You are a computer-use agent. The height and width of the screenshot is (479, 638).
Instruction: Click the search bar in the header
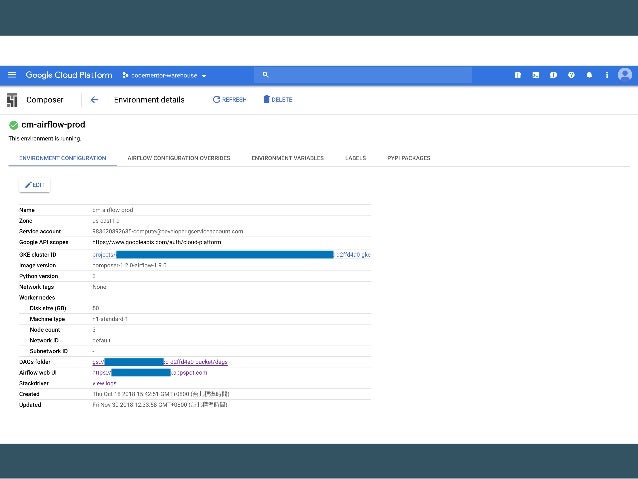pos(380,75)
